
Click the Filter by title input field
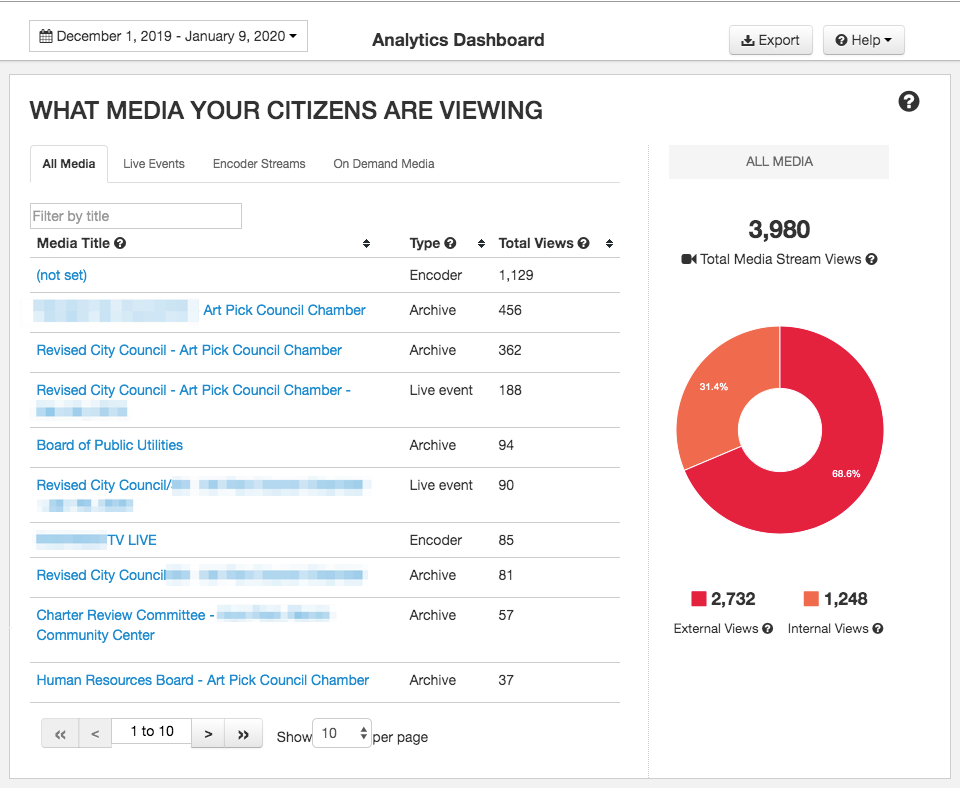tap(135, 215)
